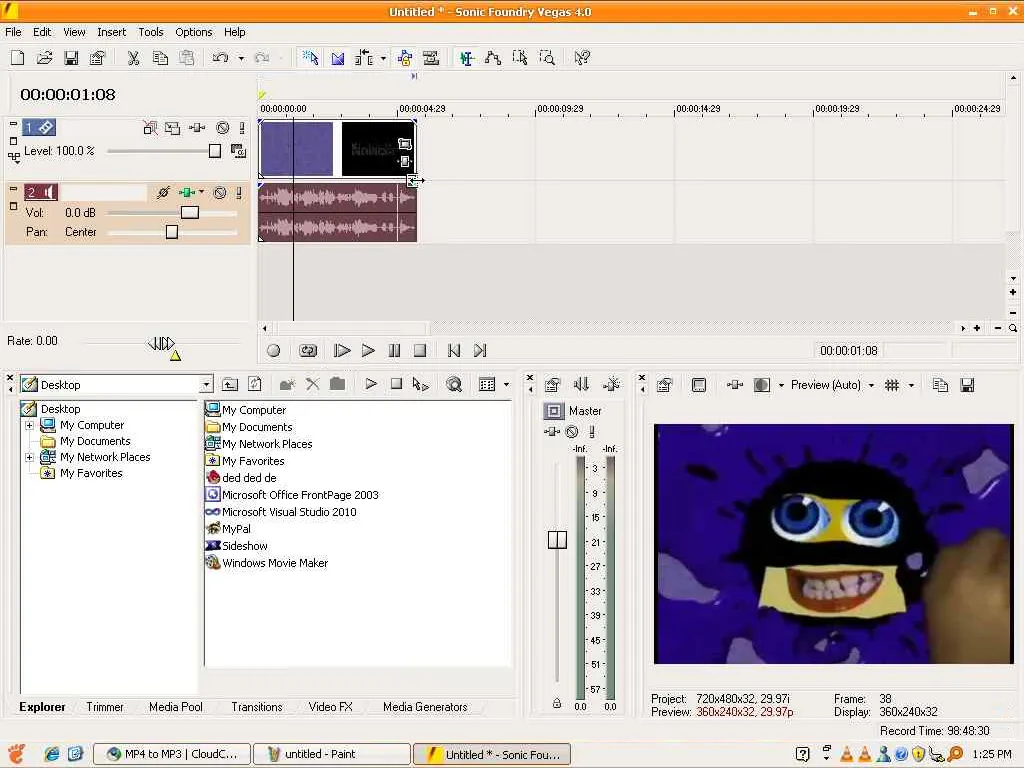Go to start of project
Screen dimensions: 1024x768
[x=454, y=351]
